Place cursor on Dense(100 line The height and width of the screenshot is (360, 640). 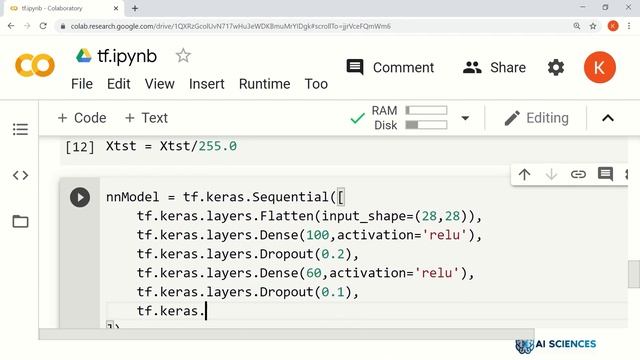click(x=309, y=235)
